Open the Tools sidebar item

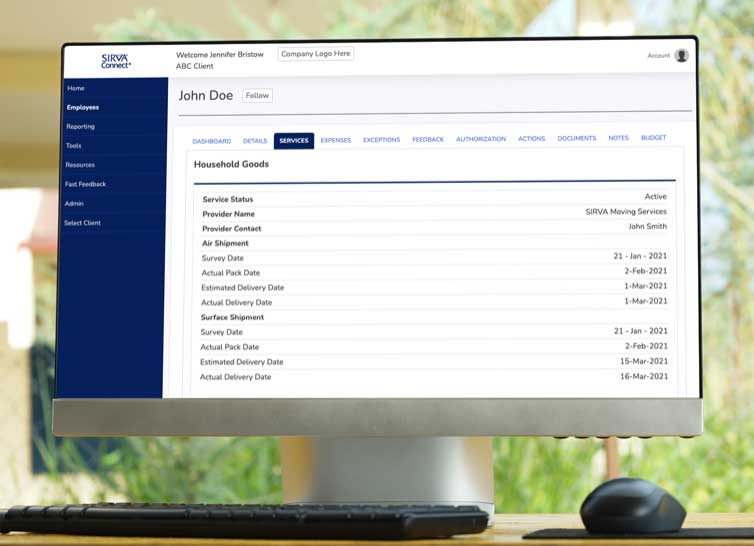point(74,146)
